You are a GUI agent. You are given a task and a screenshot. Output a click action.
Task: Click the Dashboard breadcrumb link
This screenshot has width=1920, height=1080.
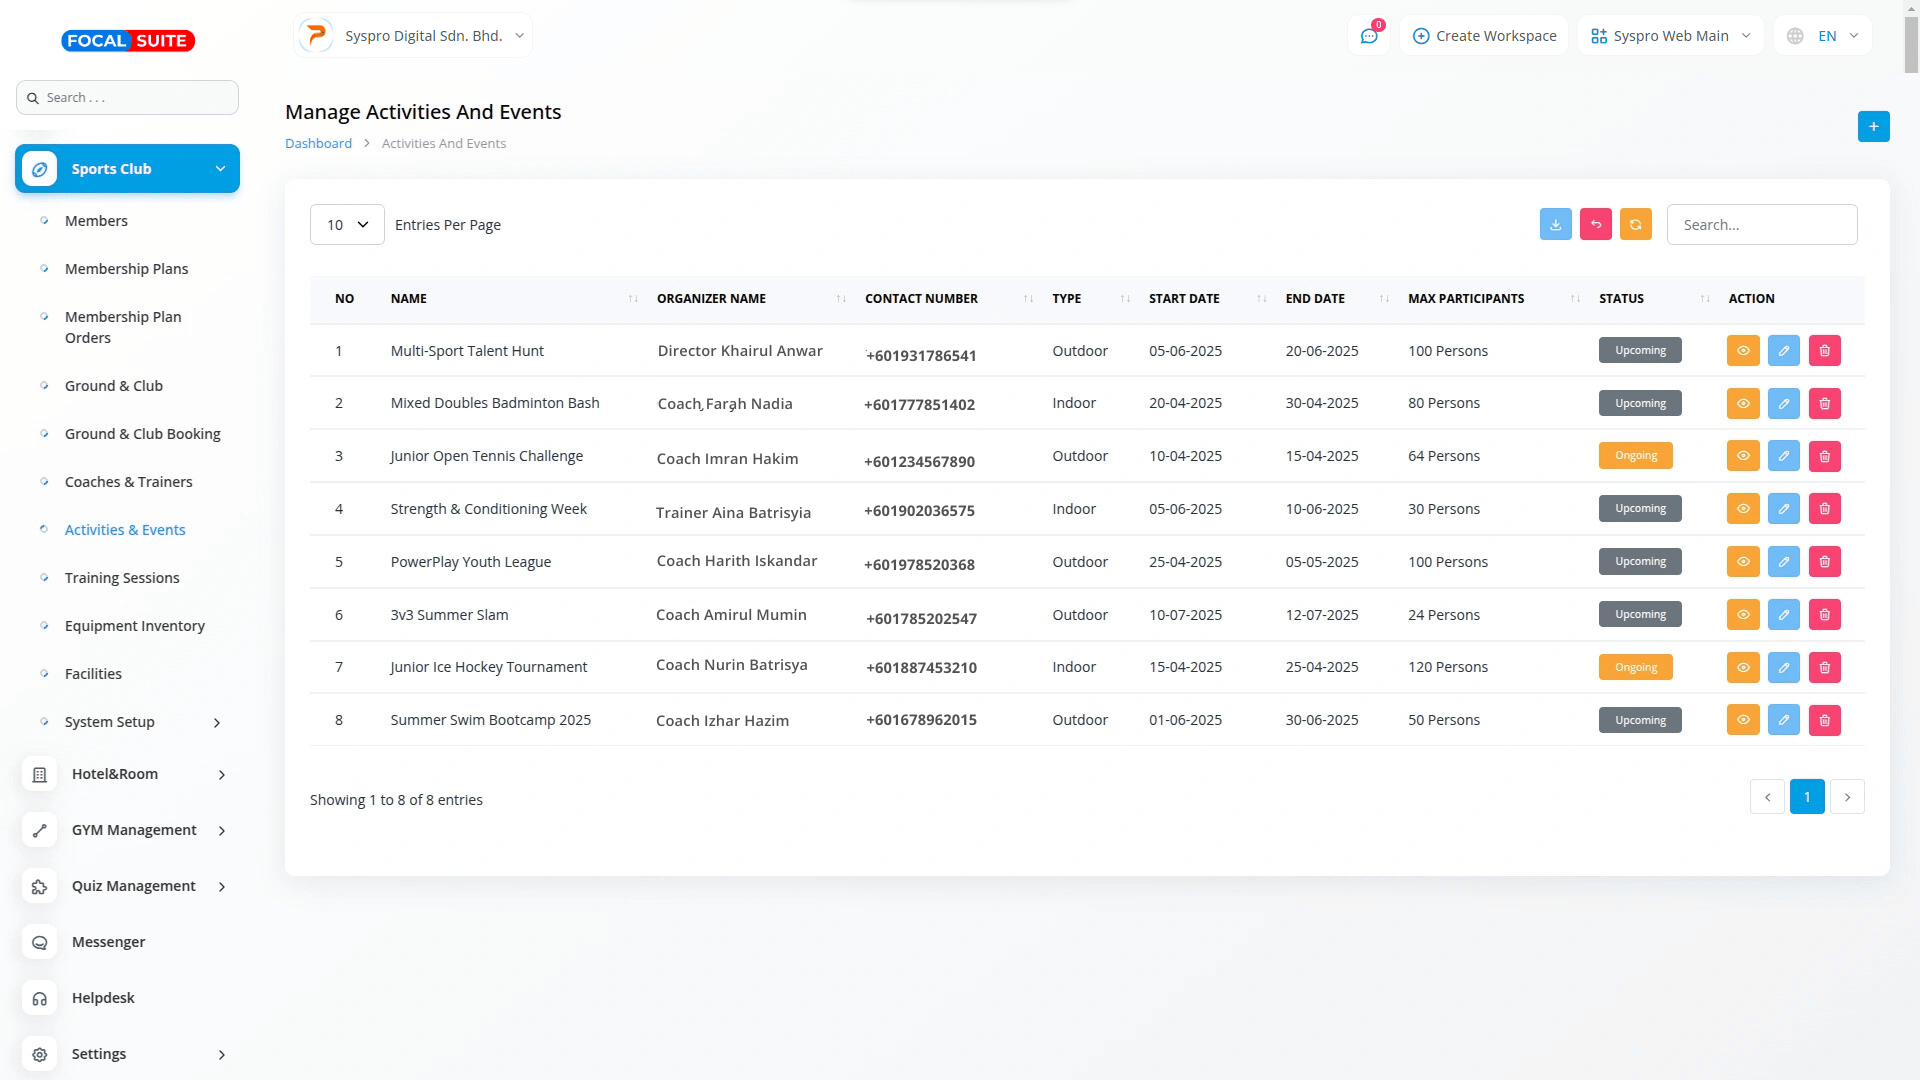318,144
